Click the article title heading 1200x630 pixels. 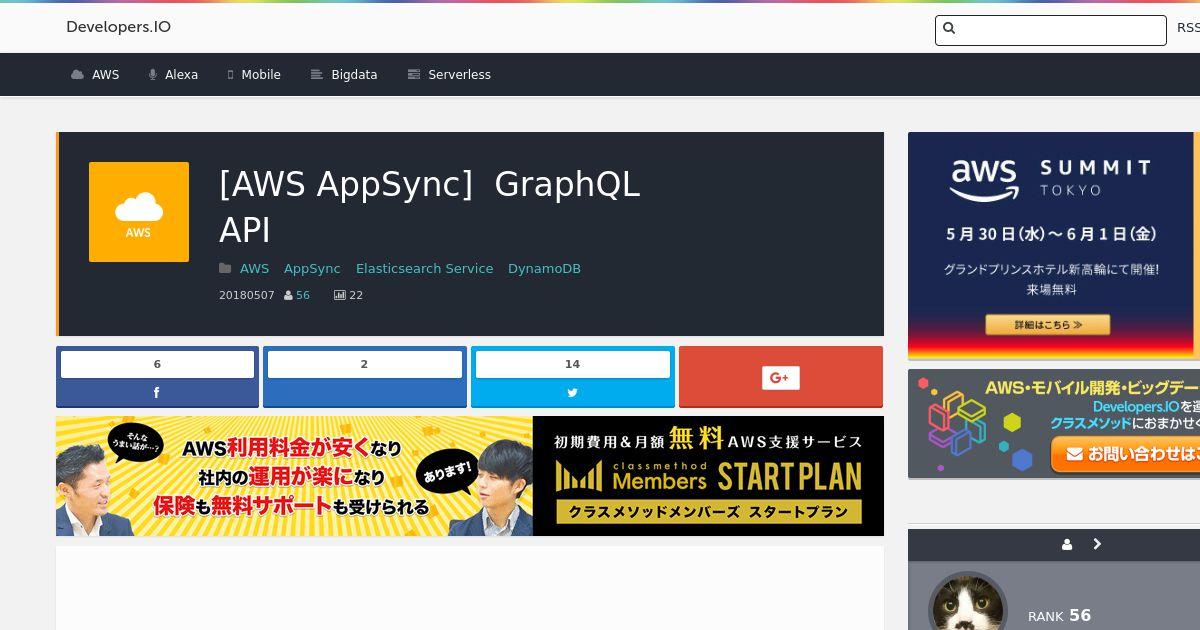[x=430, y=206]
